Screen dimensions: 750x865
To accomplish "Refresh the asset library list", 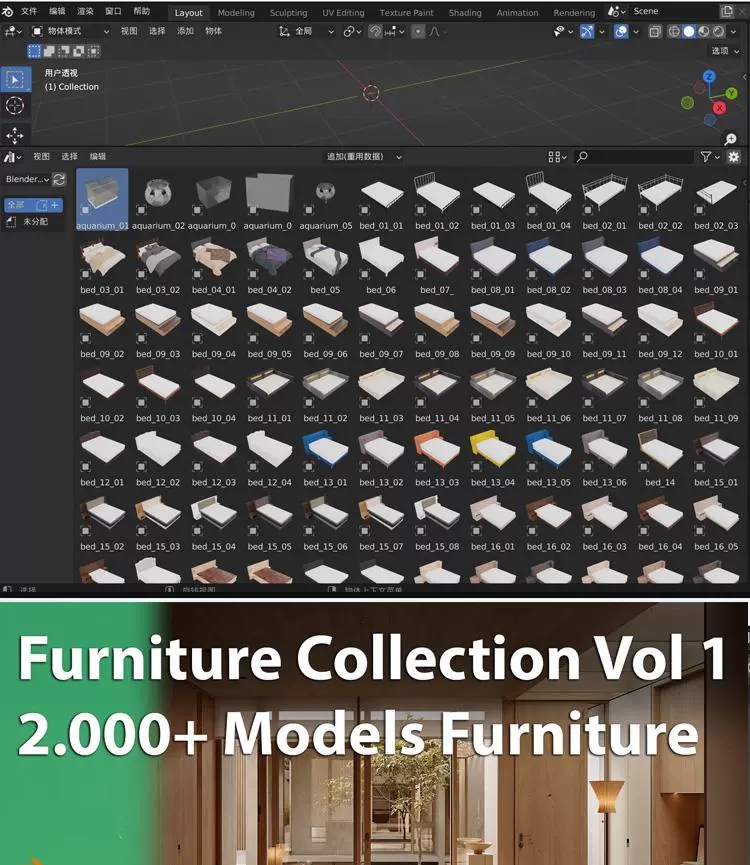I will coord(59,179).
